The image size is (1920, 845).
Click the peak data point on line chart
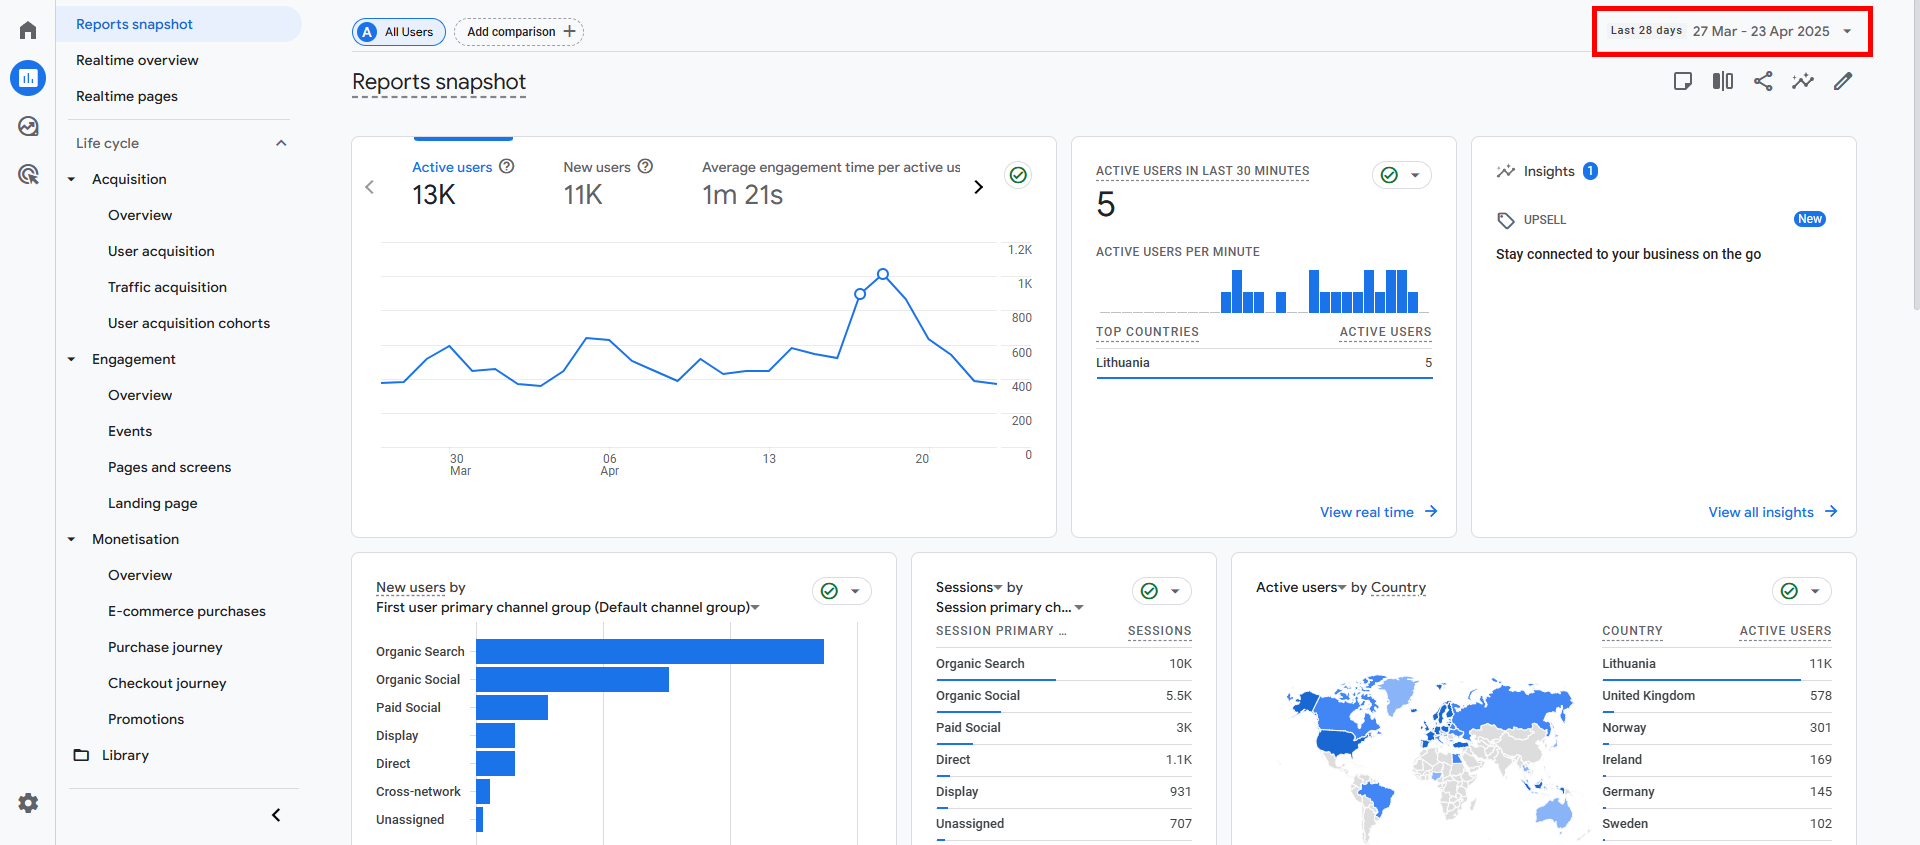point(883,274)
